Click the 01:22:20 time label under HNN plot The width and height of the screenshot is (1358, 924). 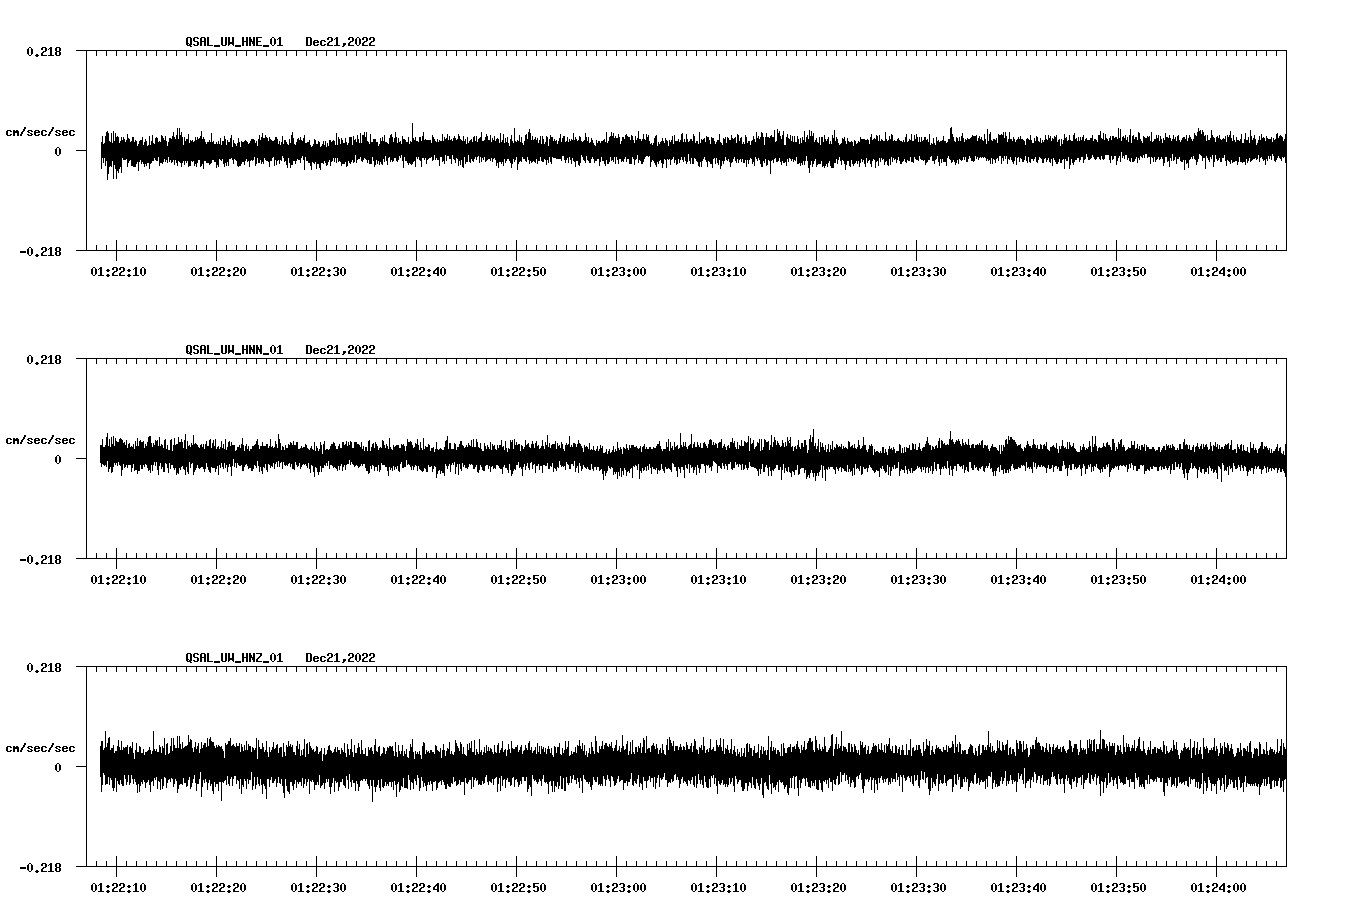click(x=218, y=579)
